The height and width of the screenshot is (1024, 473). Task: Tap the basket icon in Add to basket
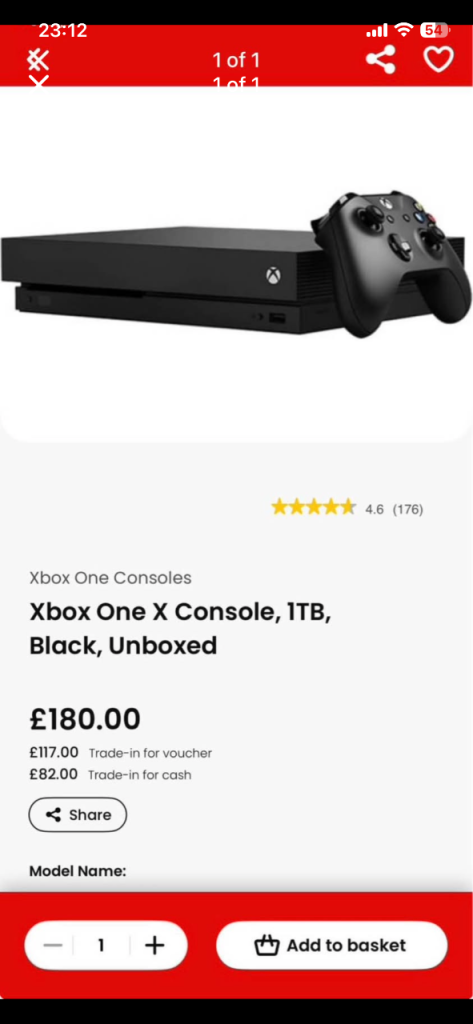click(x=267, y=944)
